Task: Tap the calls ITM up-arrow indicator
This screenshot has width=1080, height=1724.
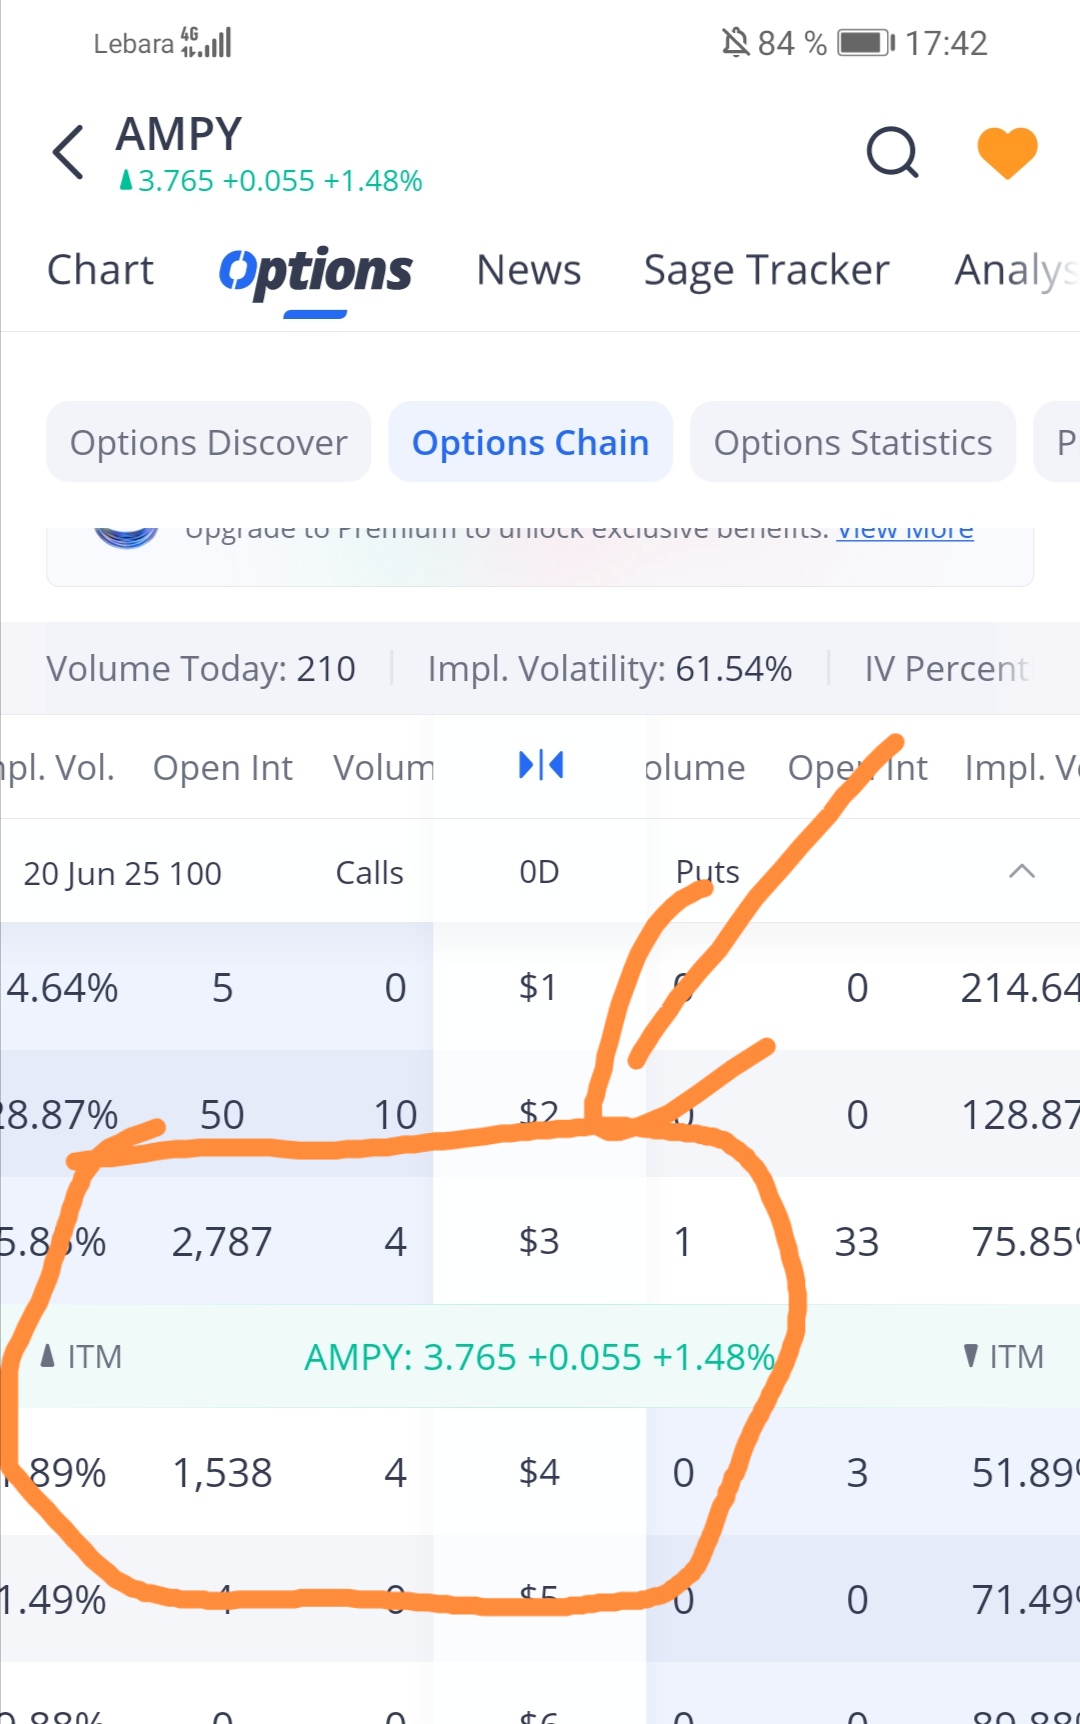Action: tap(48, 1356)
